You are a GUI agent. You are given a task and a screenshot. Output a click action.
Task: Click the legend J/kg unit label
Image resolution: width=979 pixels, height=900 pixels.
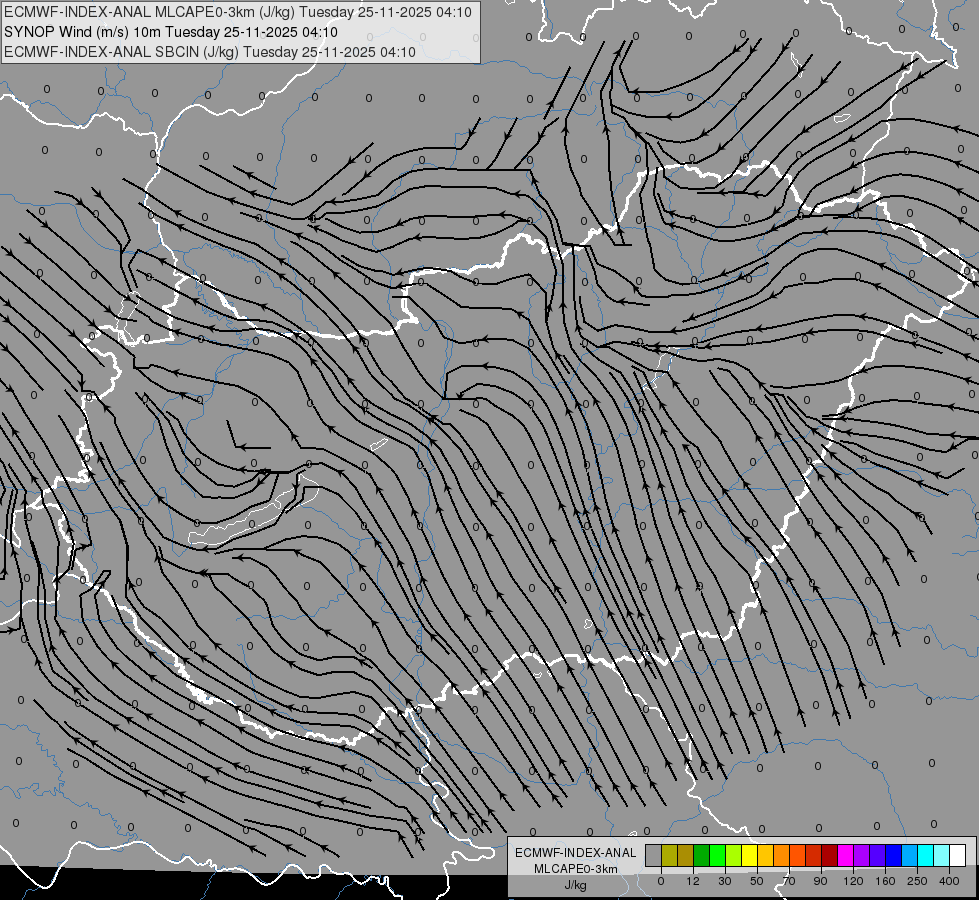(x=576, y=885)
